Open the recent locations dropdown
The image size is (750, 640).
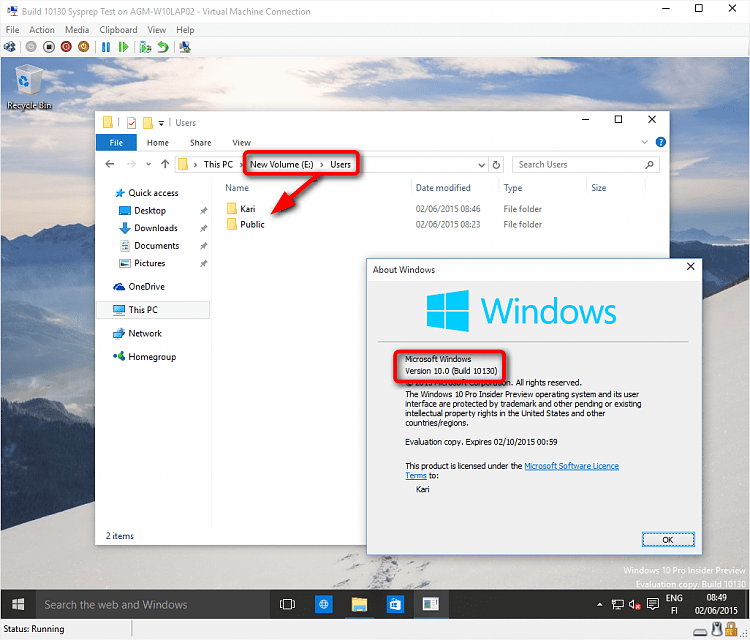click(149, 164)
